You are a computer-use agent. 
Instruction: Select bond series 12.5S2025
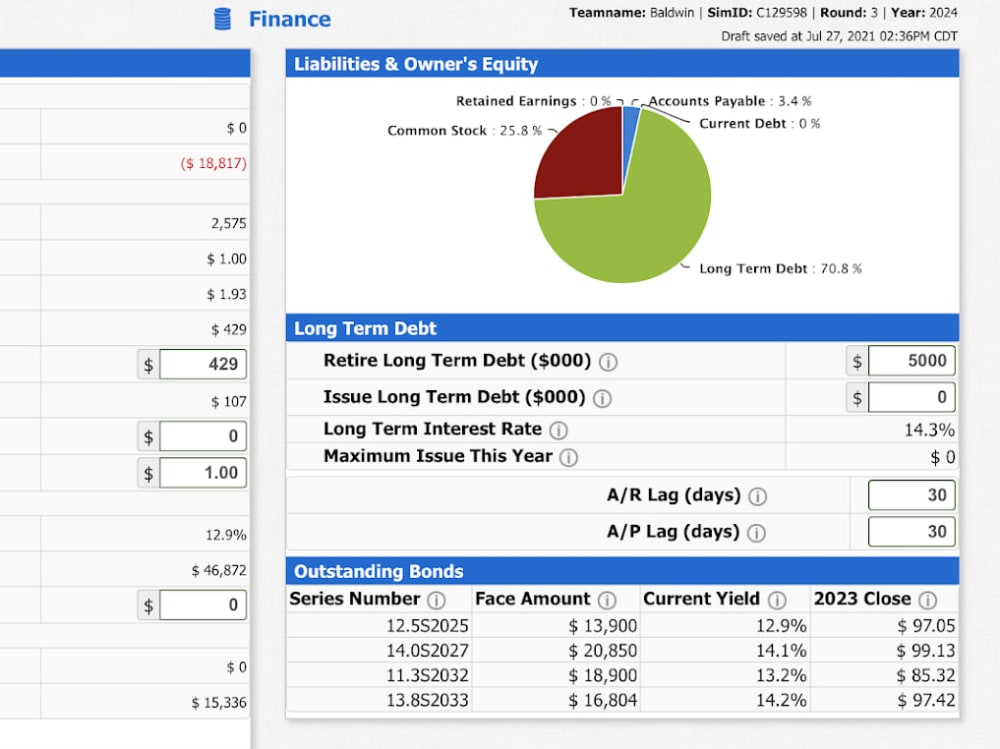(x=427, y=626)
